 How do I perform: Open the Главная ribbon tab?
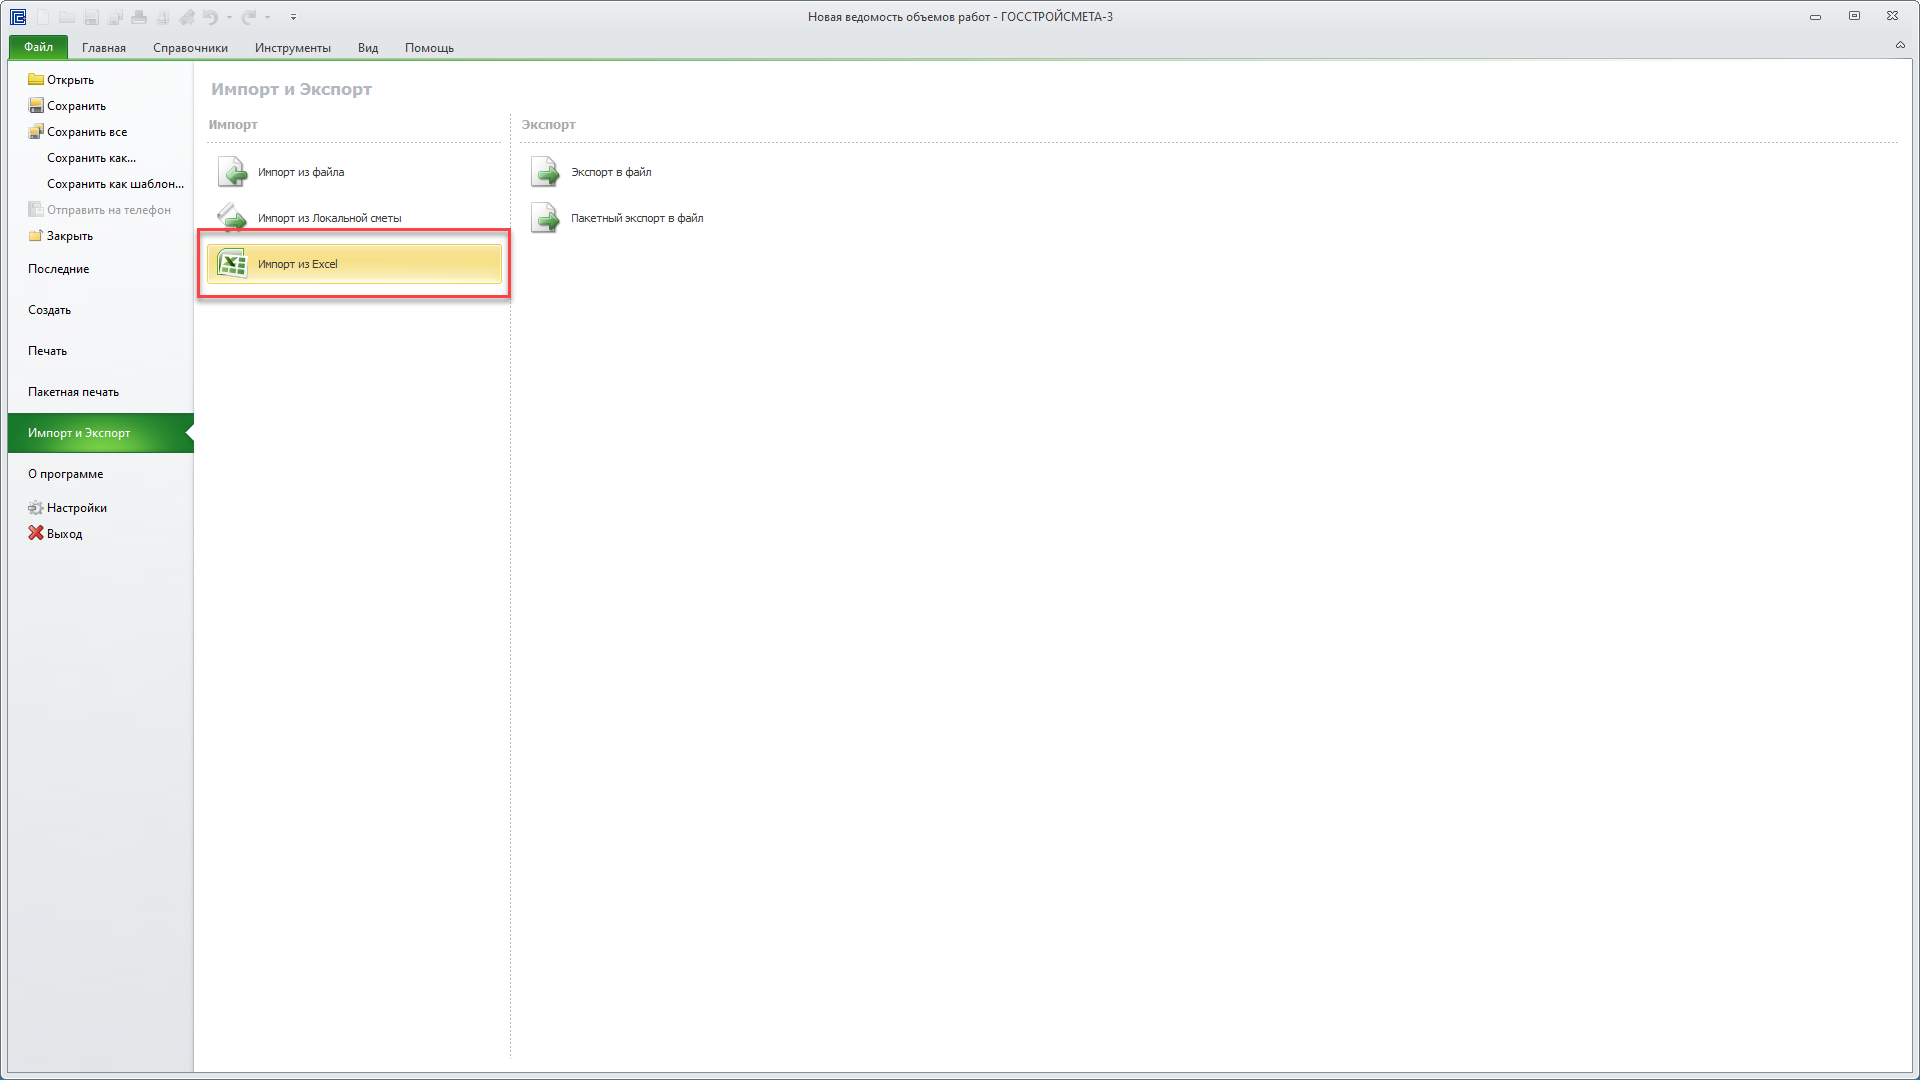[104, 48]
